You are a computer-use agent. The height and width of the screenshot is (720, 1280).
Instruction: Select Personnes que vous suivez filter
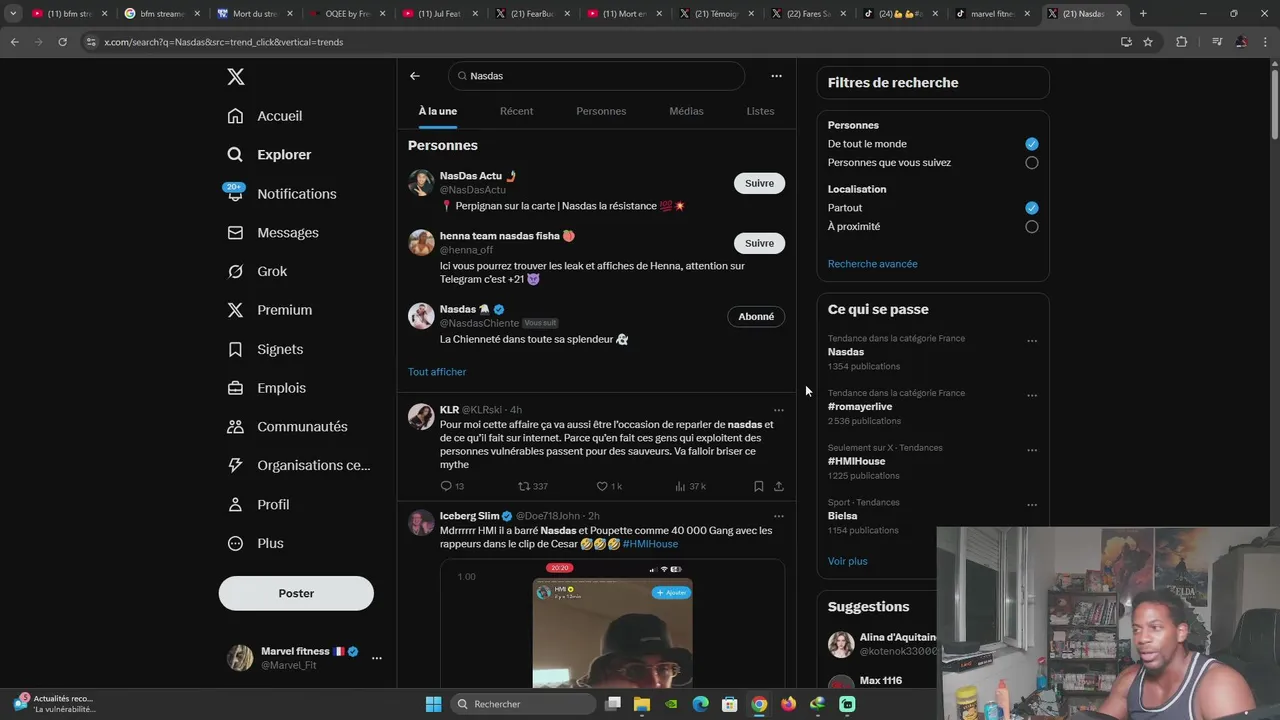1032,163
